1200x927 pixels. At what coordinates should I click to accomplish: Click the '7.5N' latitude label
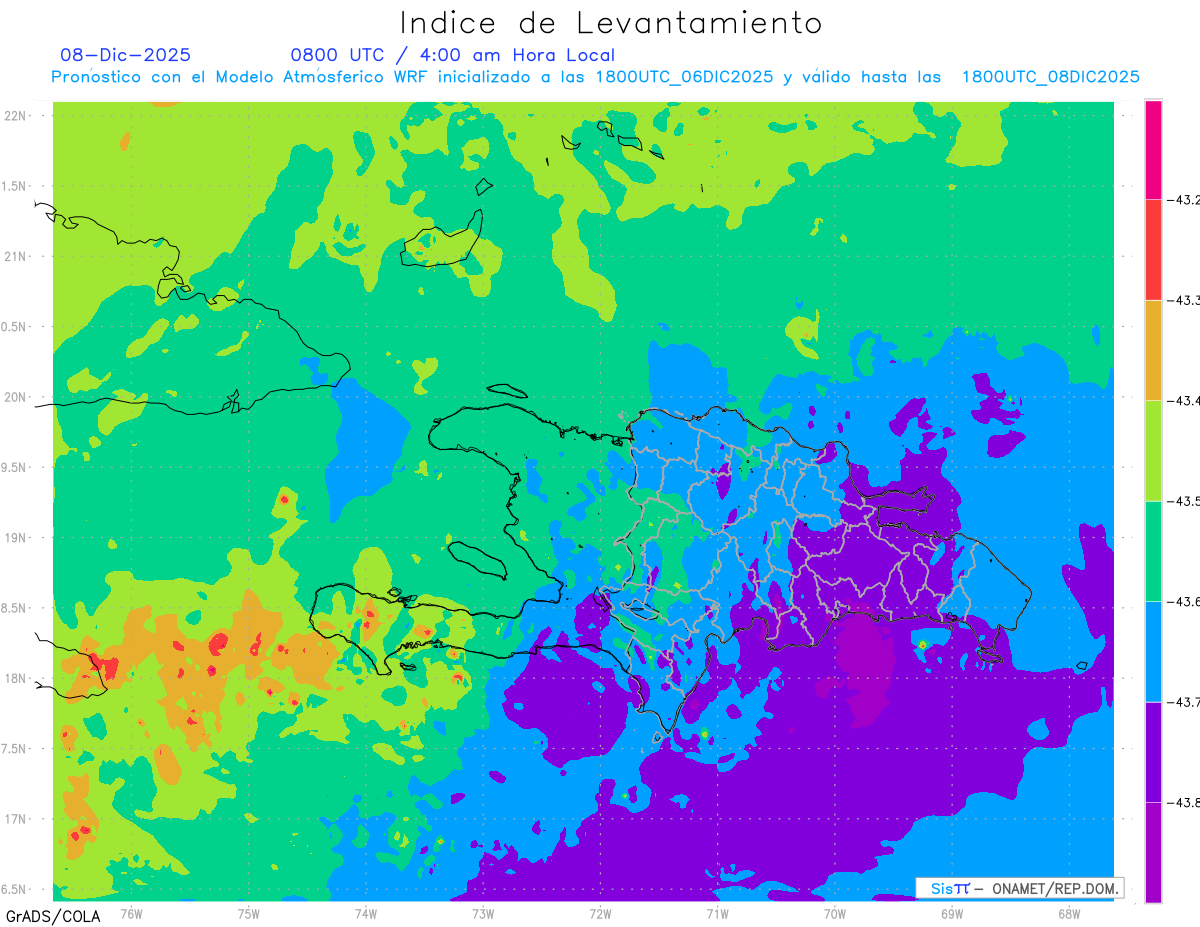15,749
